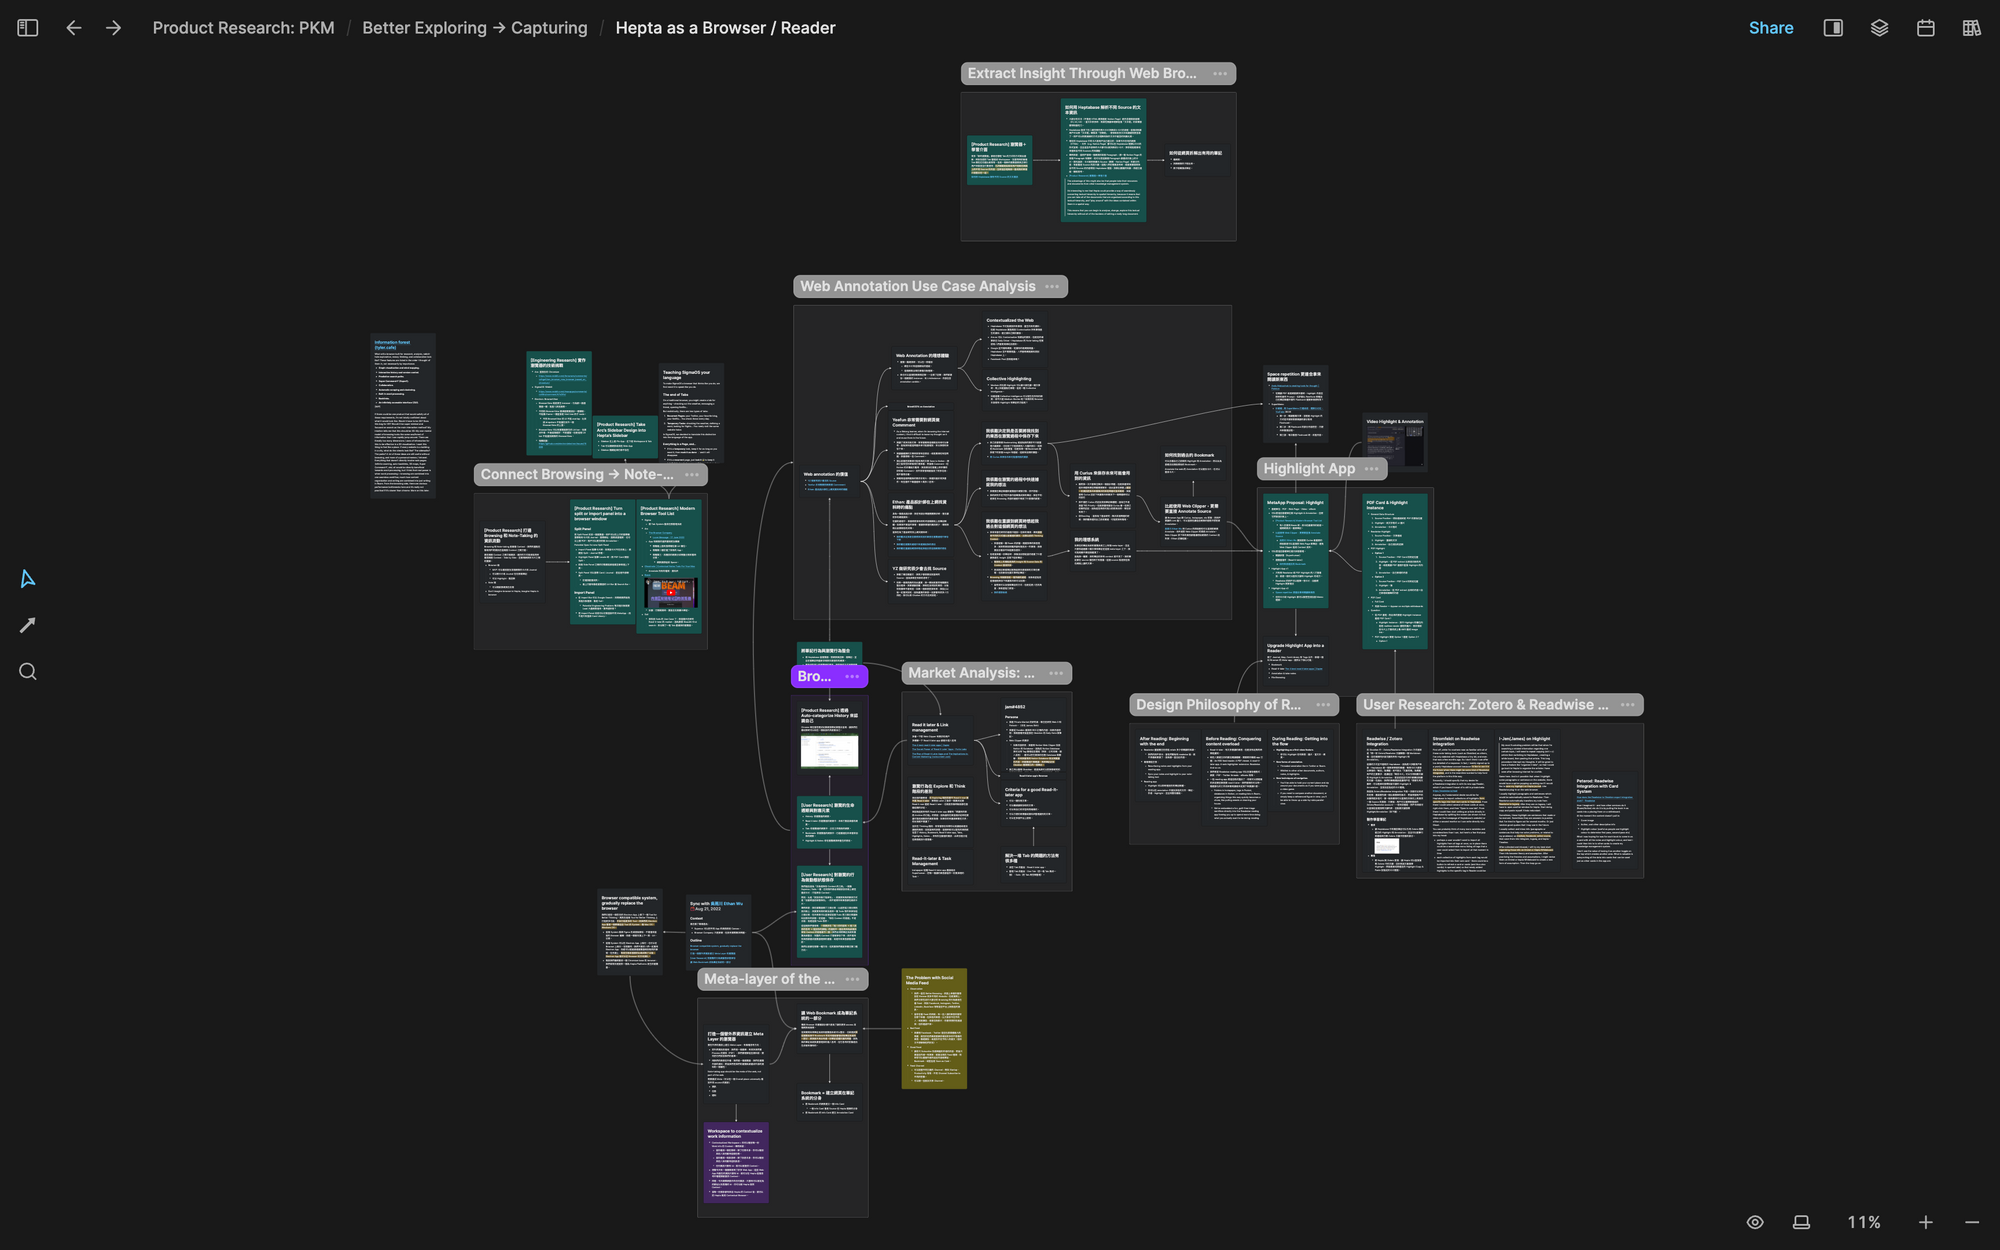Click the back navigation arrow

tap(74, 28)
